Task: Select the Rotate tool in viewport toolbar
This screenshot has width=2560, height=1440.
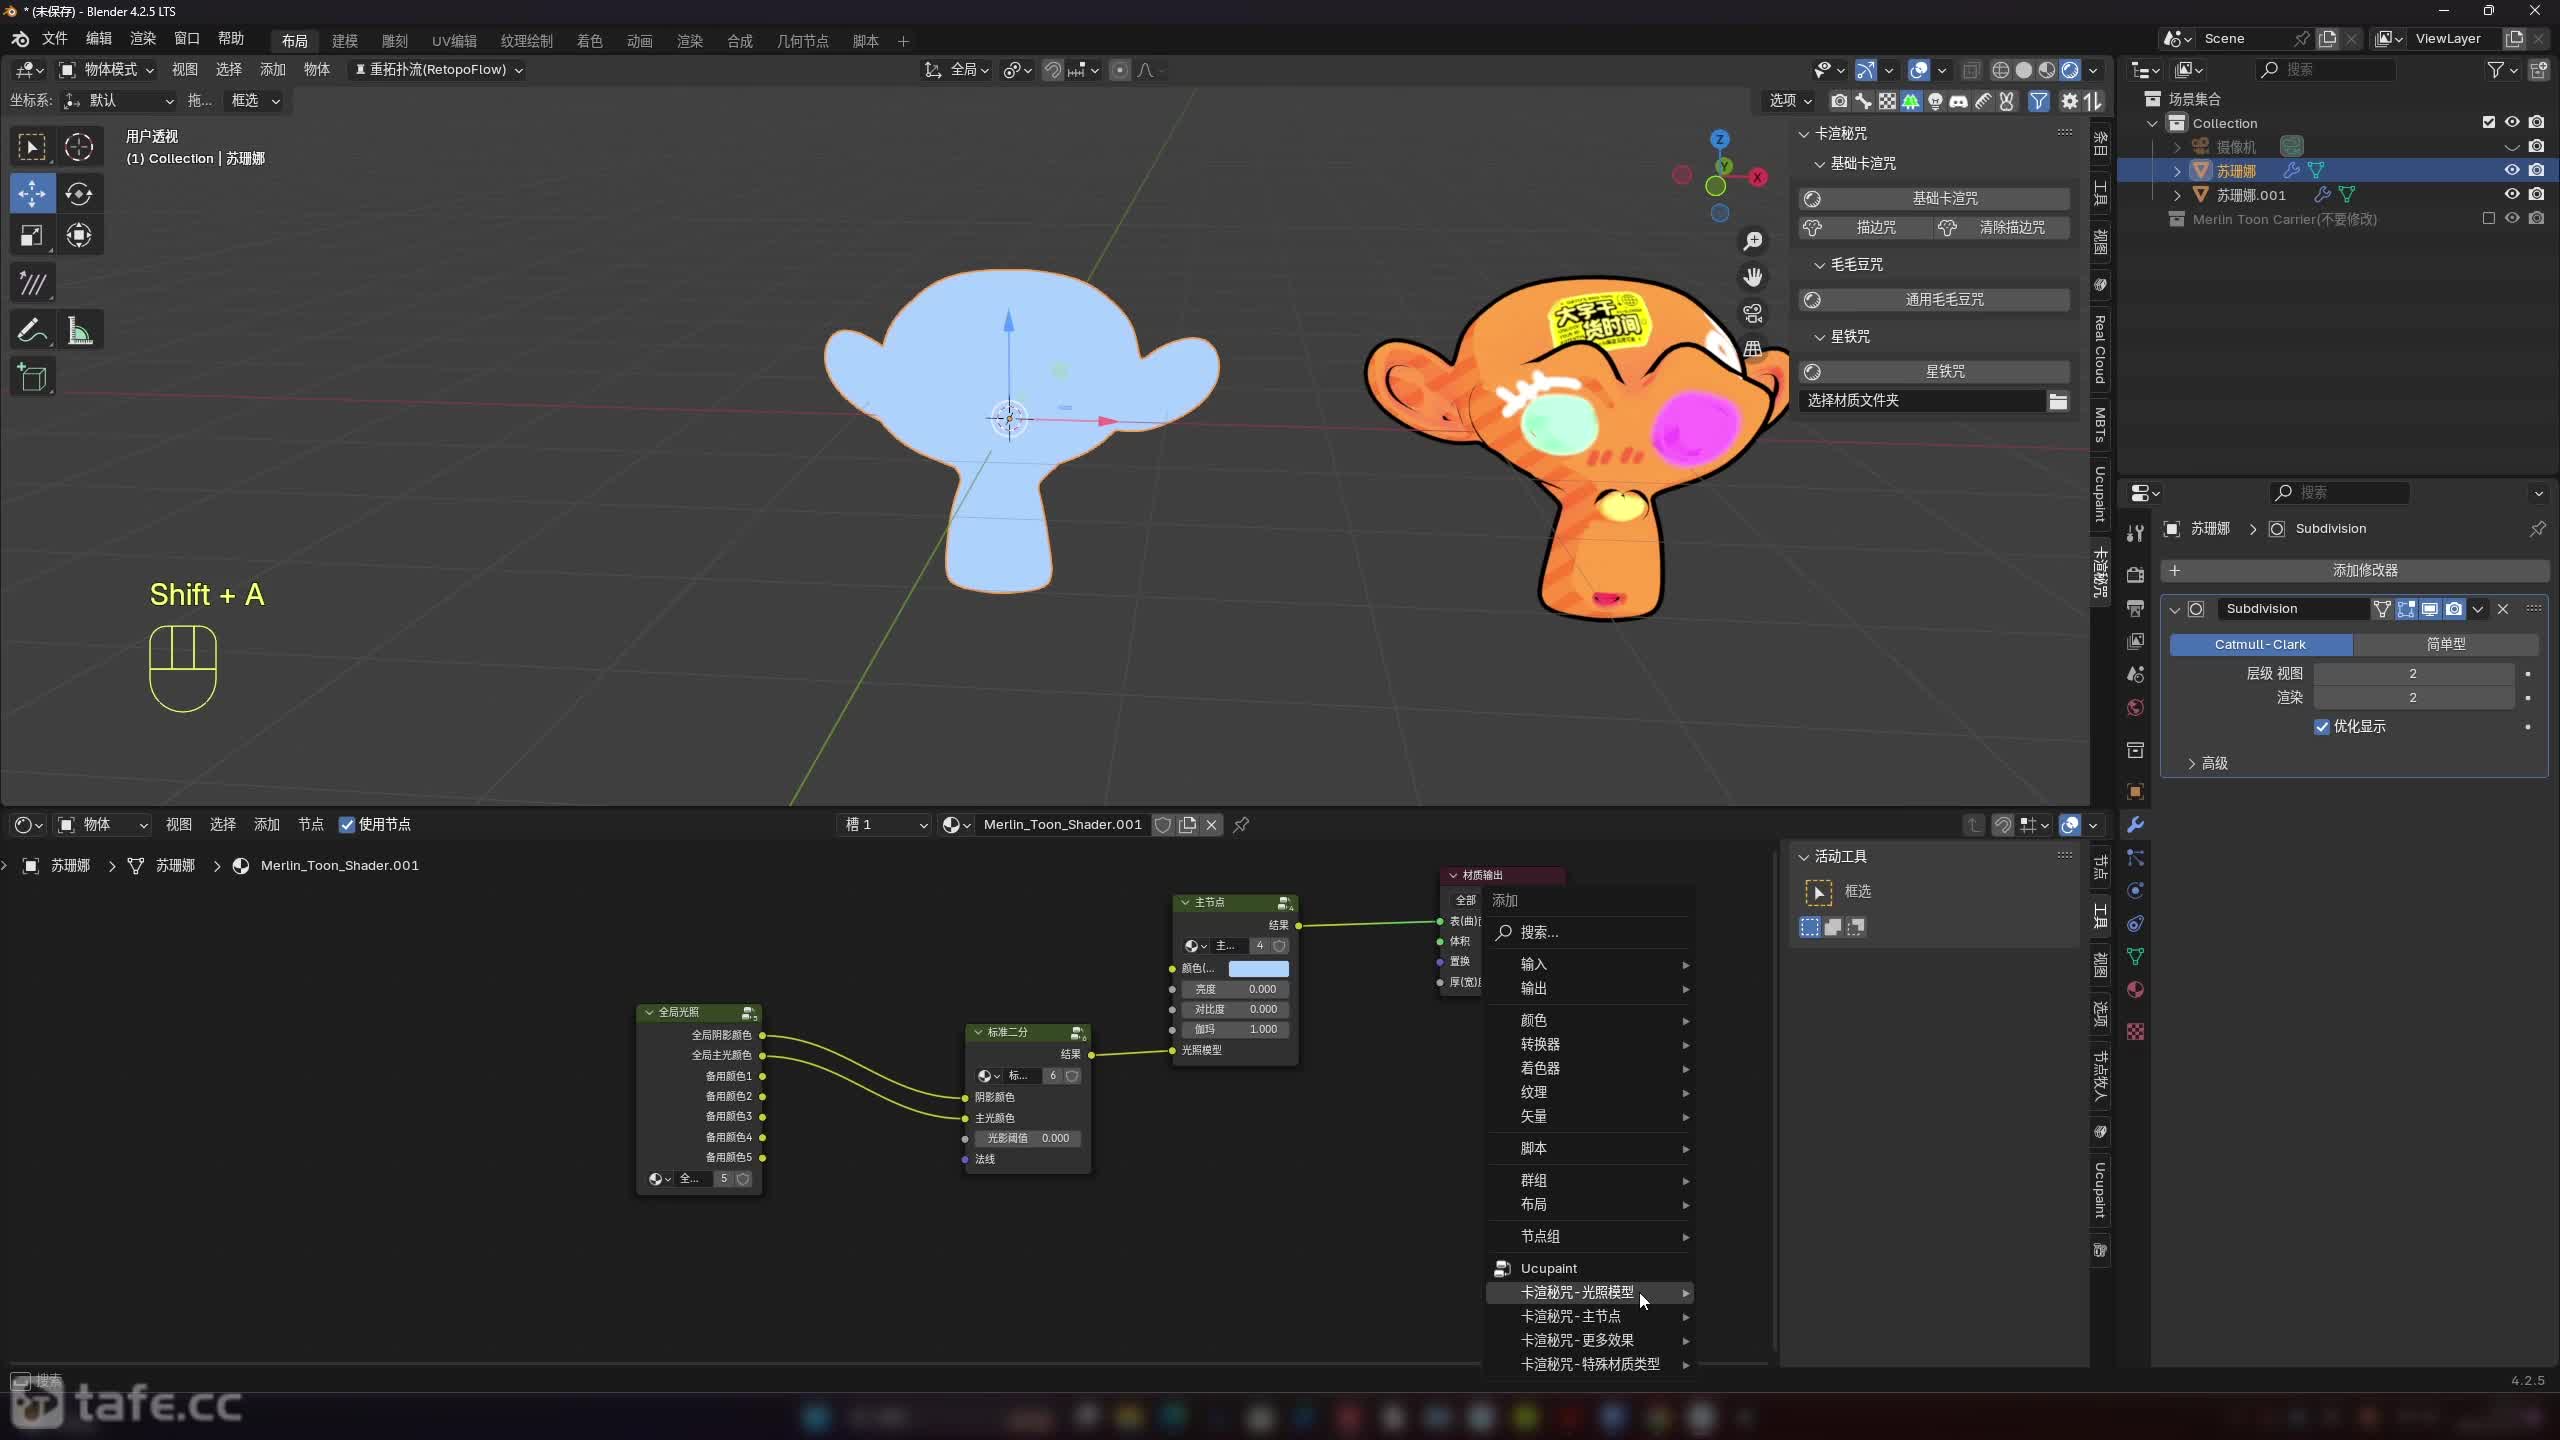Action: pos(79,193)
